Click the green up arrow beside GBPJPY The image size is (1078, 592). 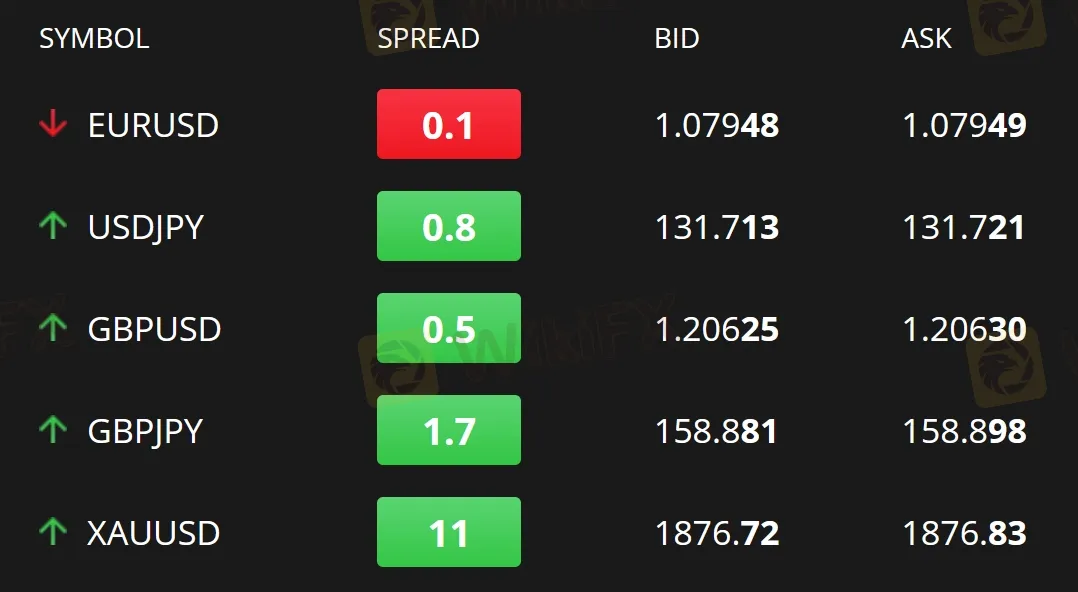coord(52,431)
